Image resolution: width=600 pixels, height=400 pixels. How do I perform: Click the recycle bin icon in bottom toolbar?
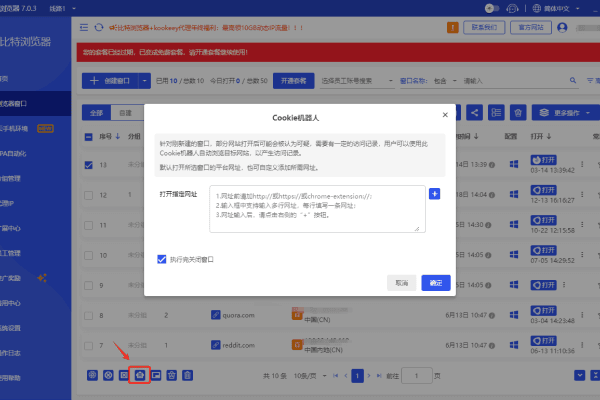tap(171, 375)
